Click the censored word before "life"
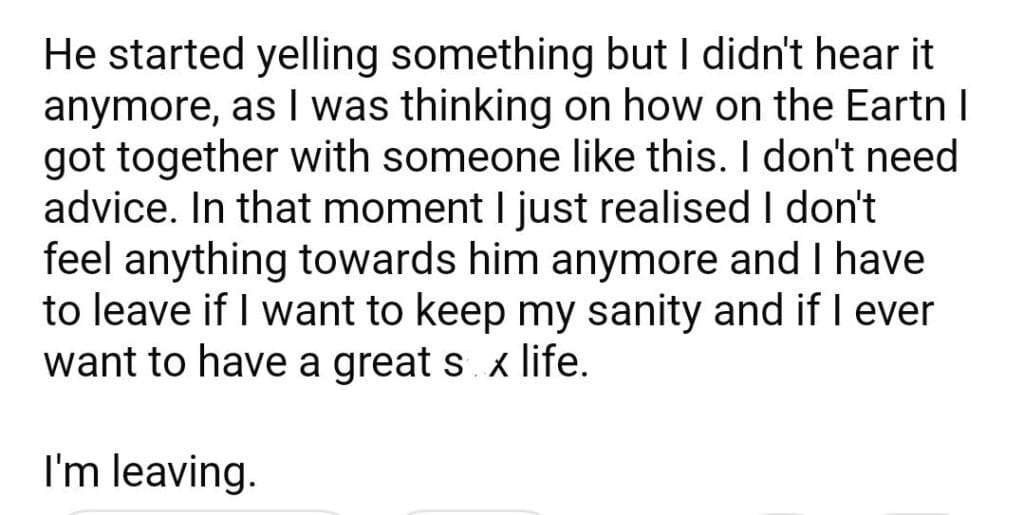 point(470,362)
